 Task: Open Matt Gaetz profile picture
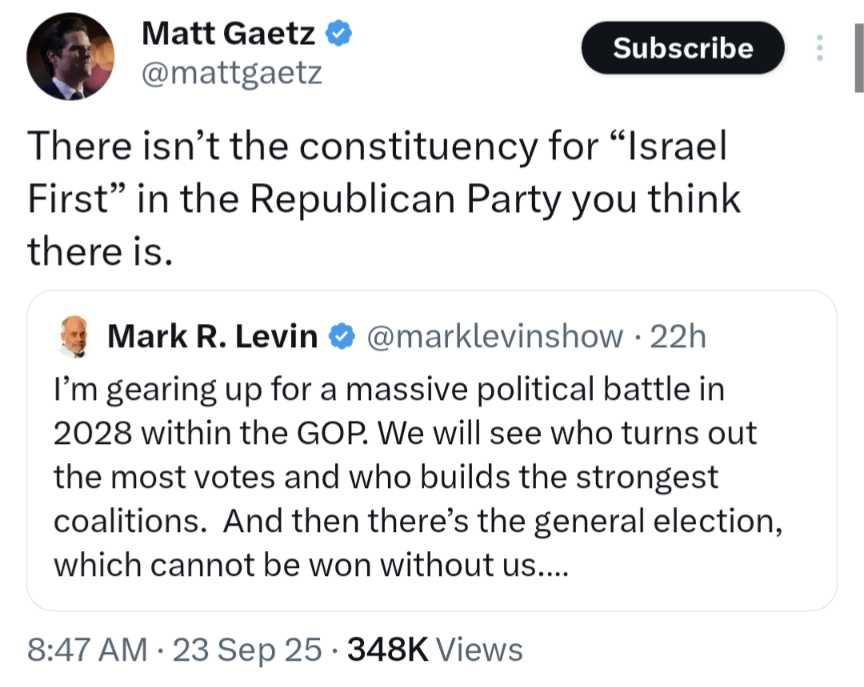pos(70,56)
